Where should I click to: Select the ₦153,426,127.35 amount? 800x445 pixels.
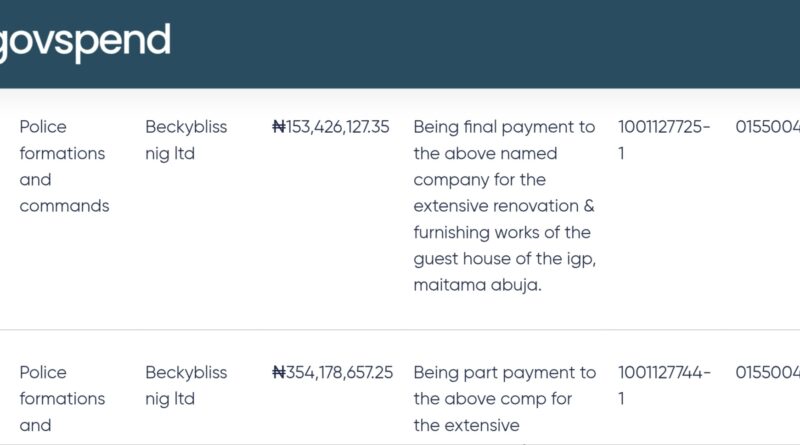point(331,127)
